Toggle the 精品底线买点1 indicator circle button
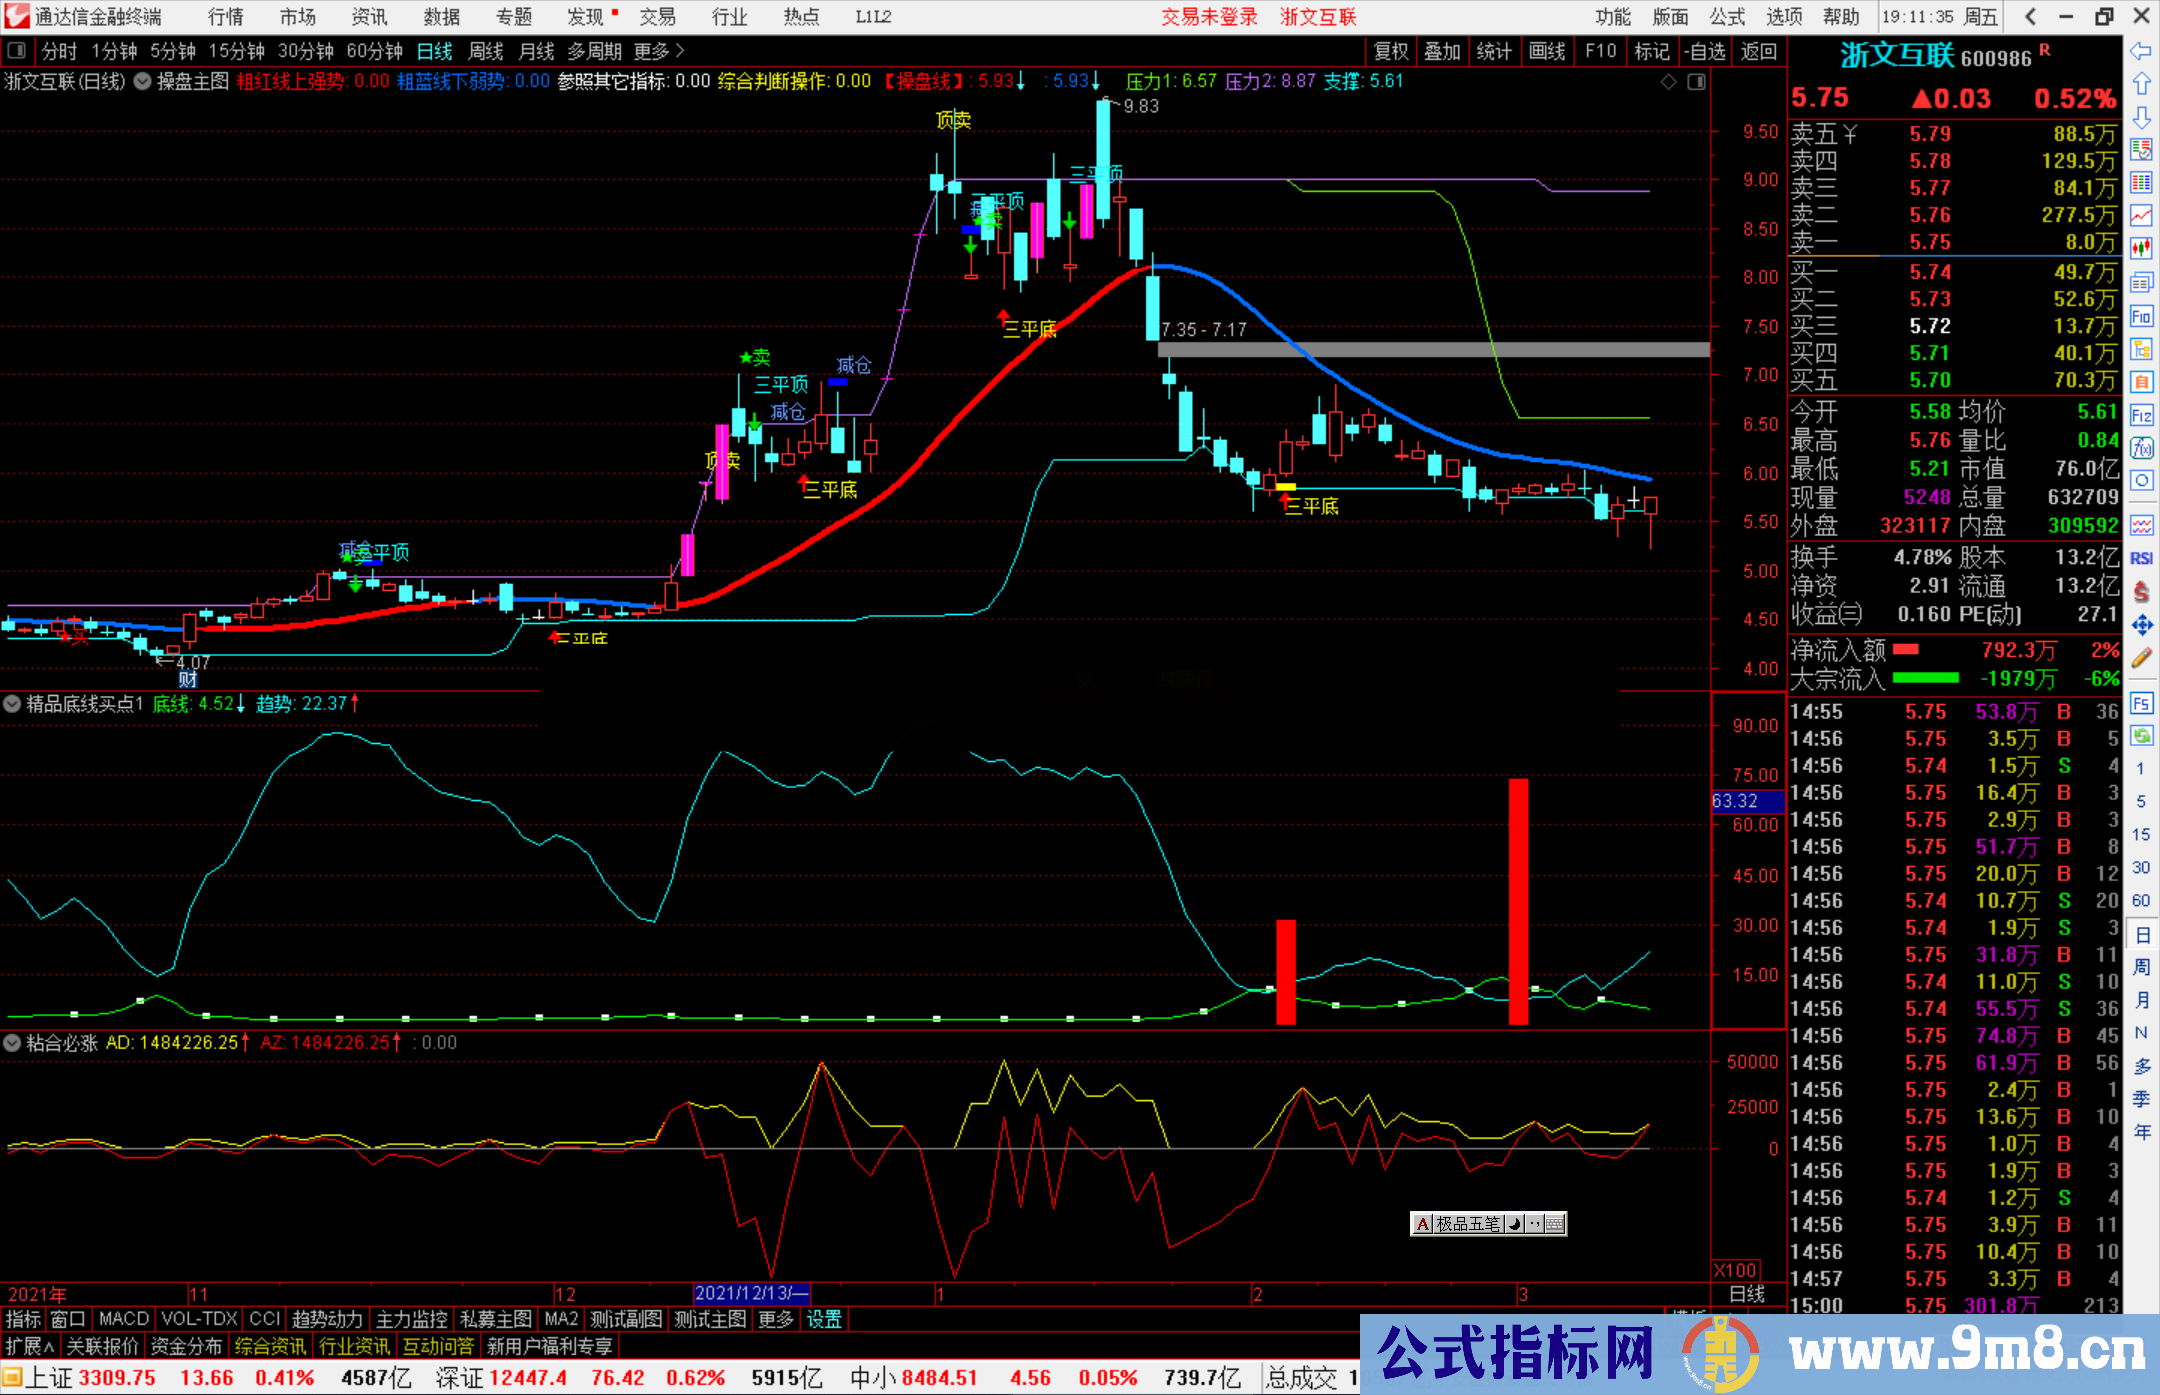 [x=13, y=704]
